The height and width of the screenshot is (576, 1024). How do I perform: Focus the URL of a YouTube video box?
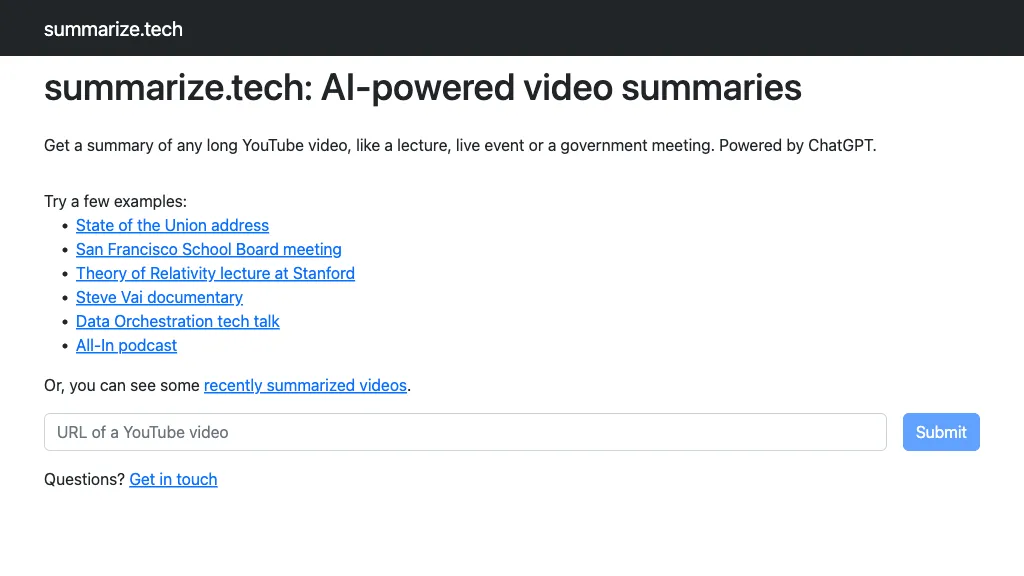coord(465,432)
